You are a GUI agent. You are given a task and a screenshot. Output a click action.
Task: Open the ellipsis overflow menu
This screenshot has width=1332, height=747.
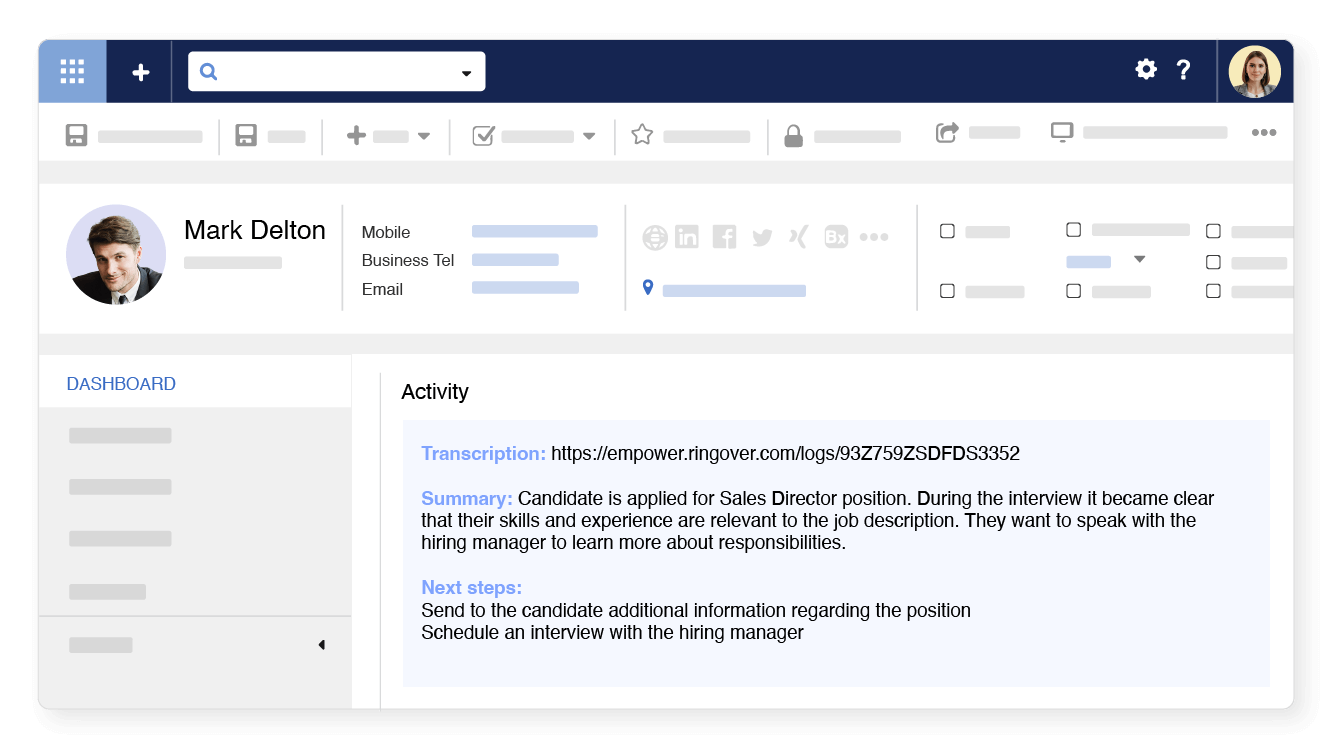coord(1264,132)
